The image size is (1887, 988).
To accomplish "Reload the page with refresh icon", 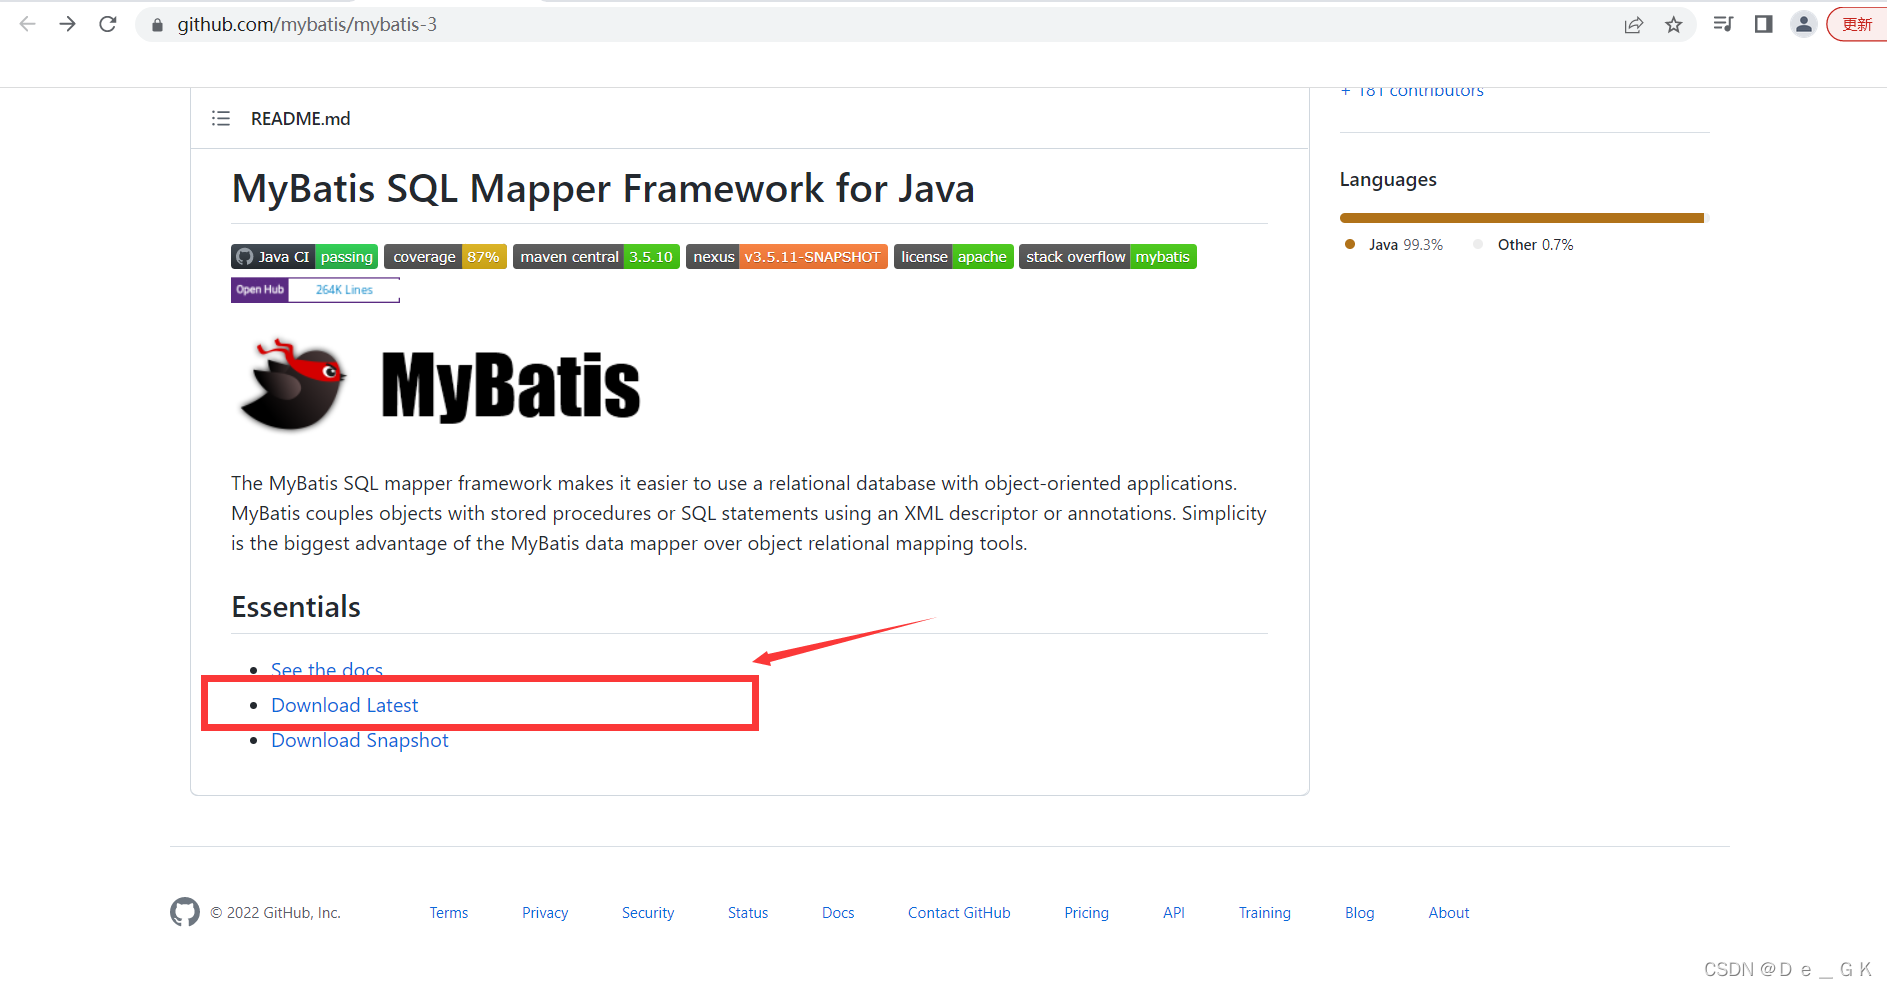I will coord(108,24).
